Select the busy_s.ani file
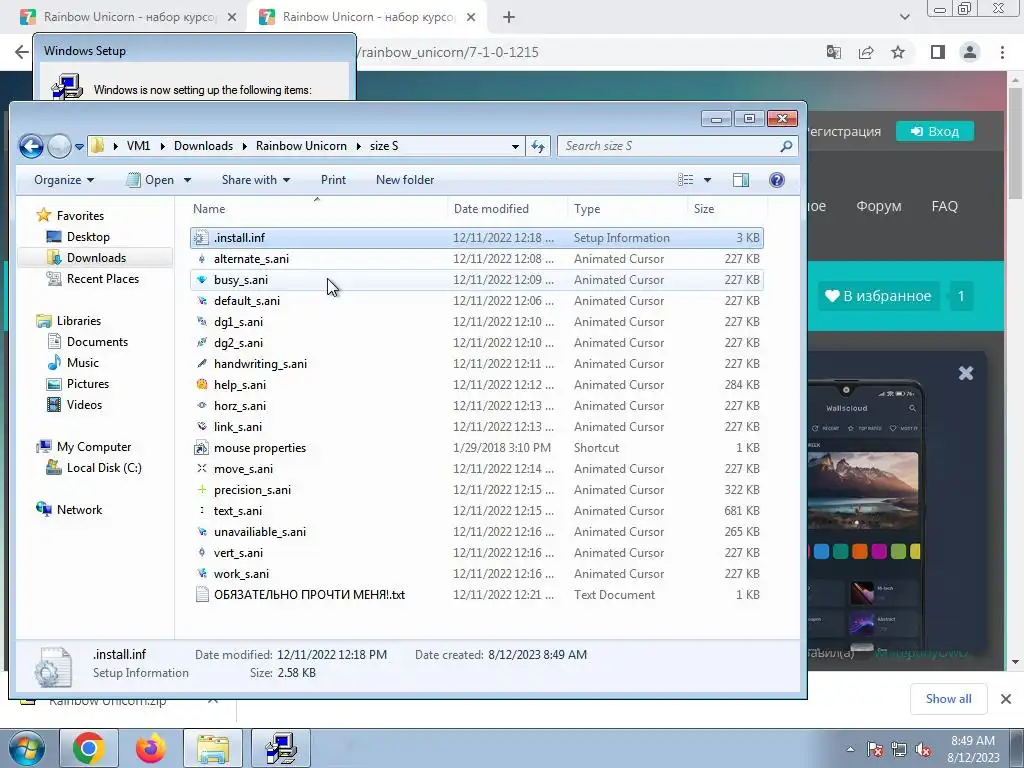This screenshot has width=1024, height=768. (477, 280)
